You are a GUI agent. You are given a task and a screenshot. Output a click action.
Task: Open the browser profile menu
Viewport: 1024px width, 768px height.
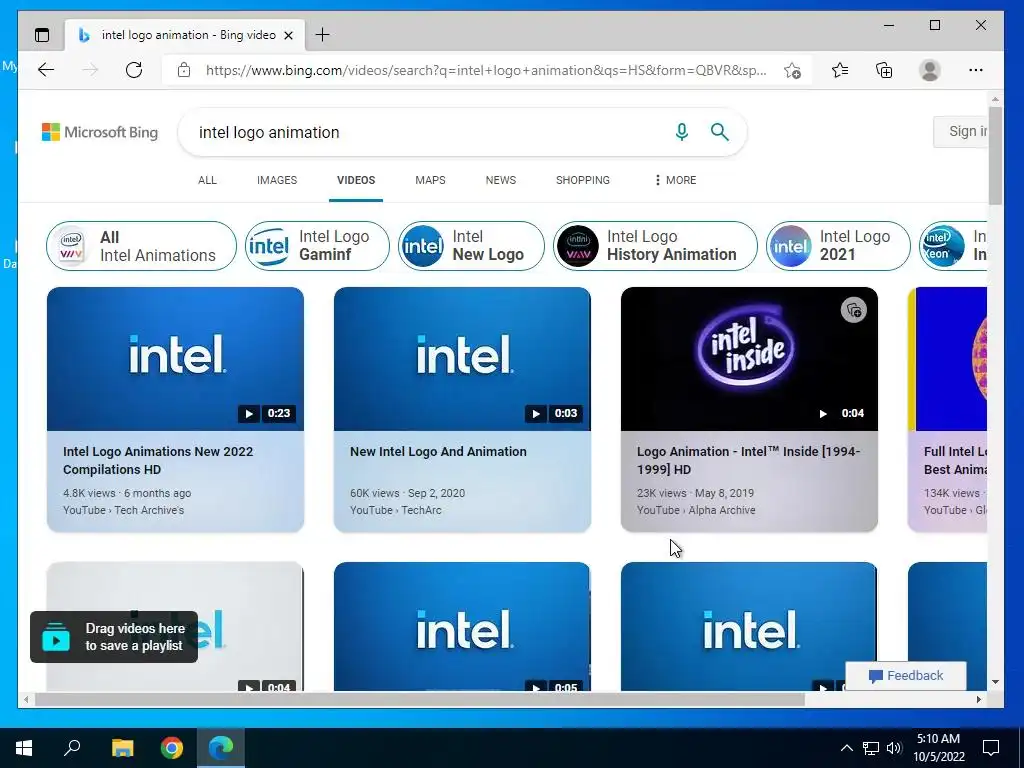(x=929, y=70)
